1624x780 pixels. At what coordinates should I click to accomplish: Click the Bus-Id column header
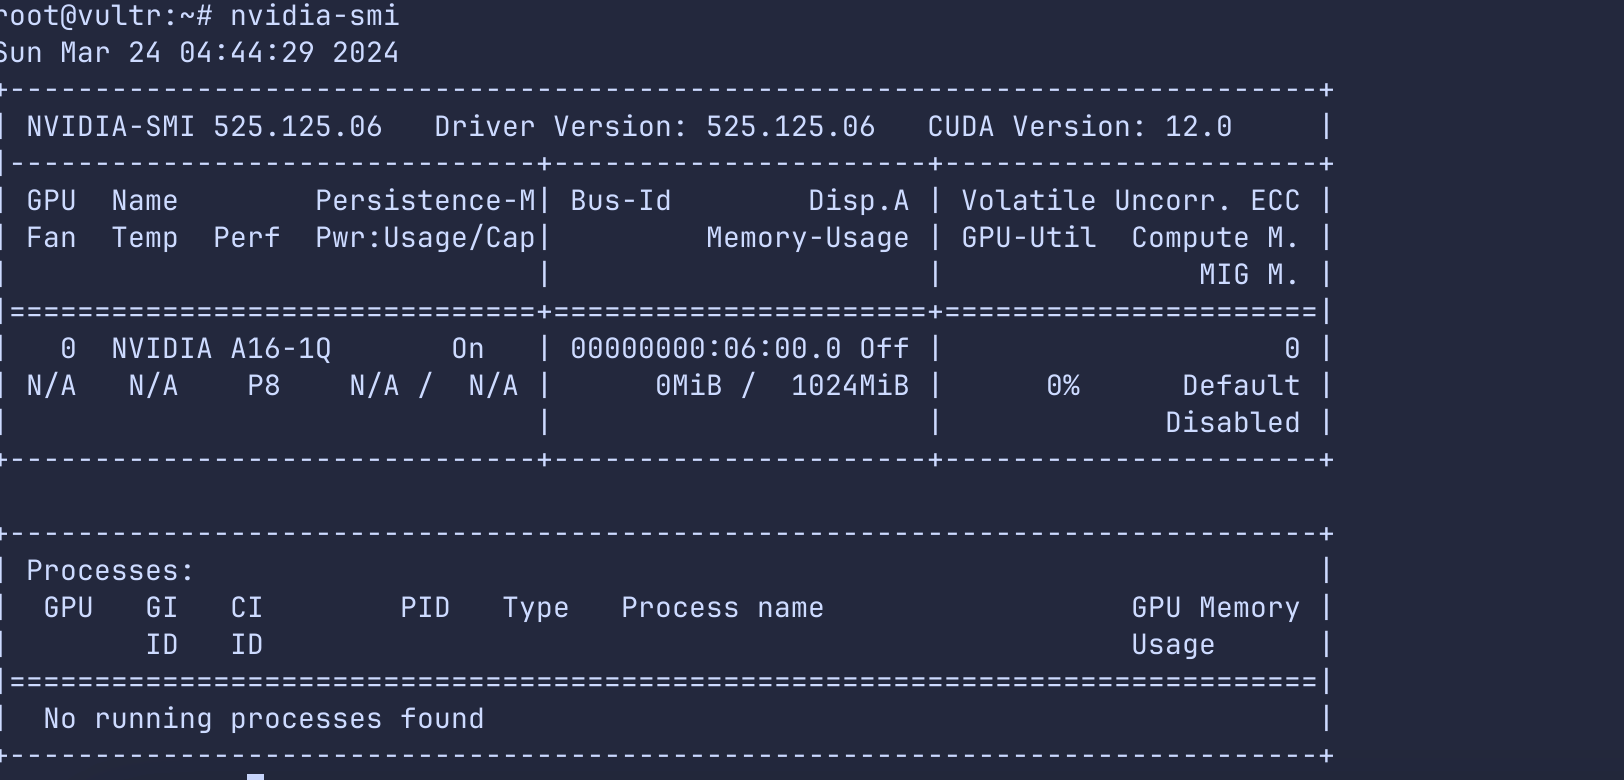(620, 201)
